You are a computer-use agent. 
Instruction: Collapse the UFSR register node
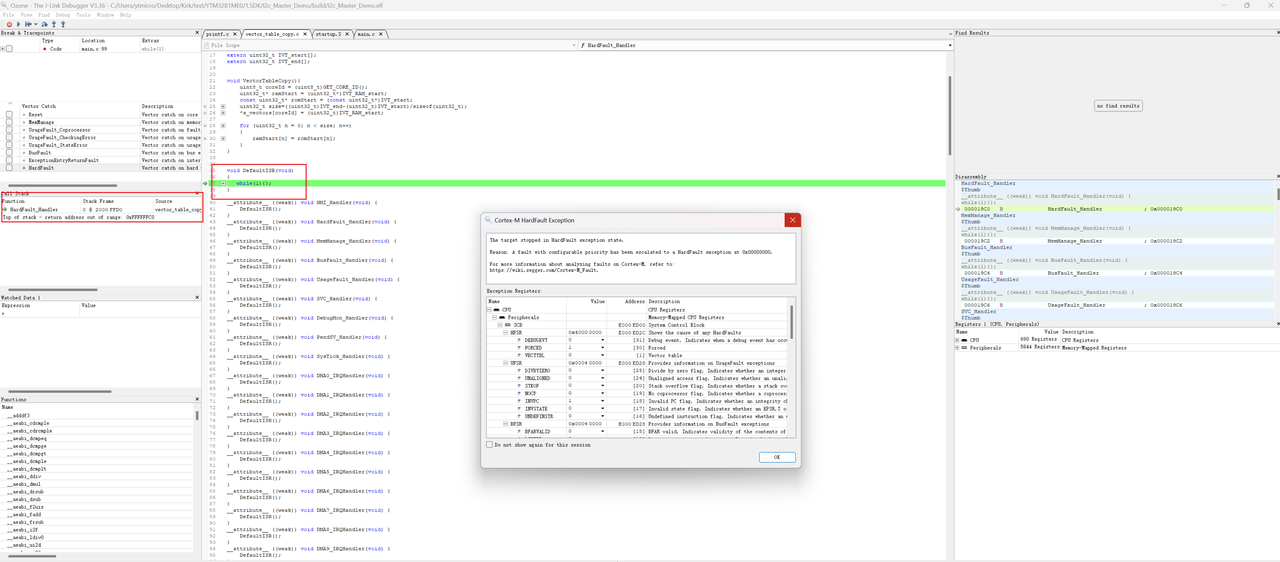[x=505, y=363]
